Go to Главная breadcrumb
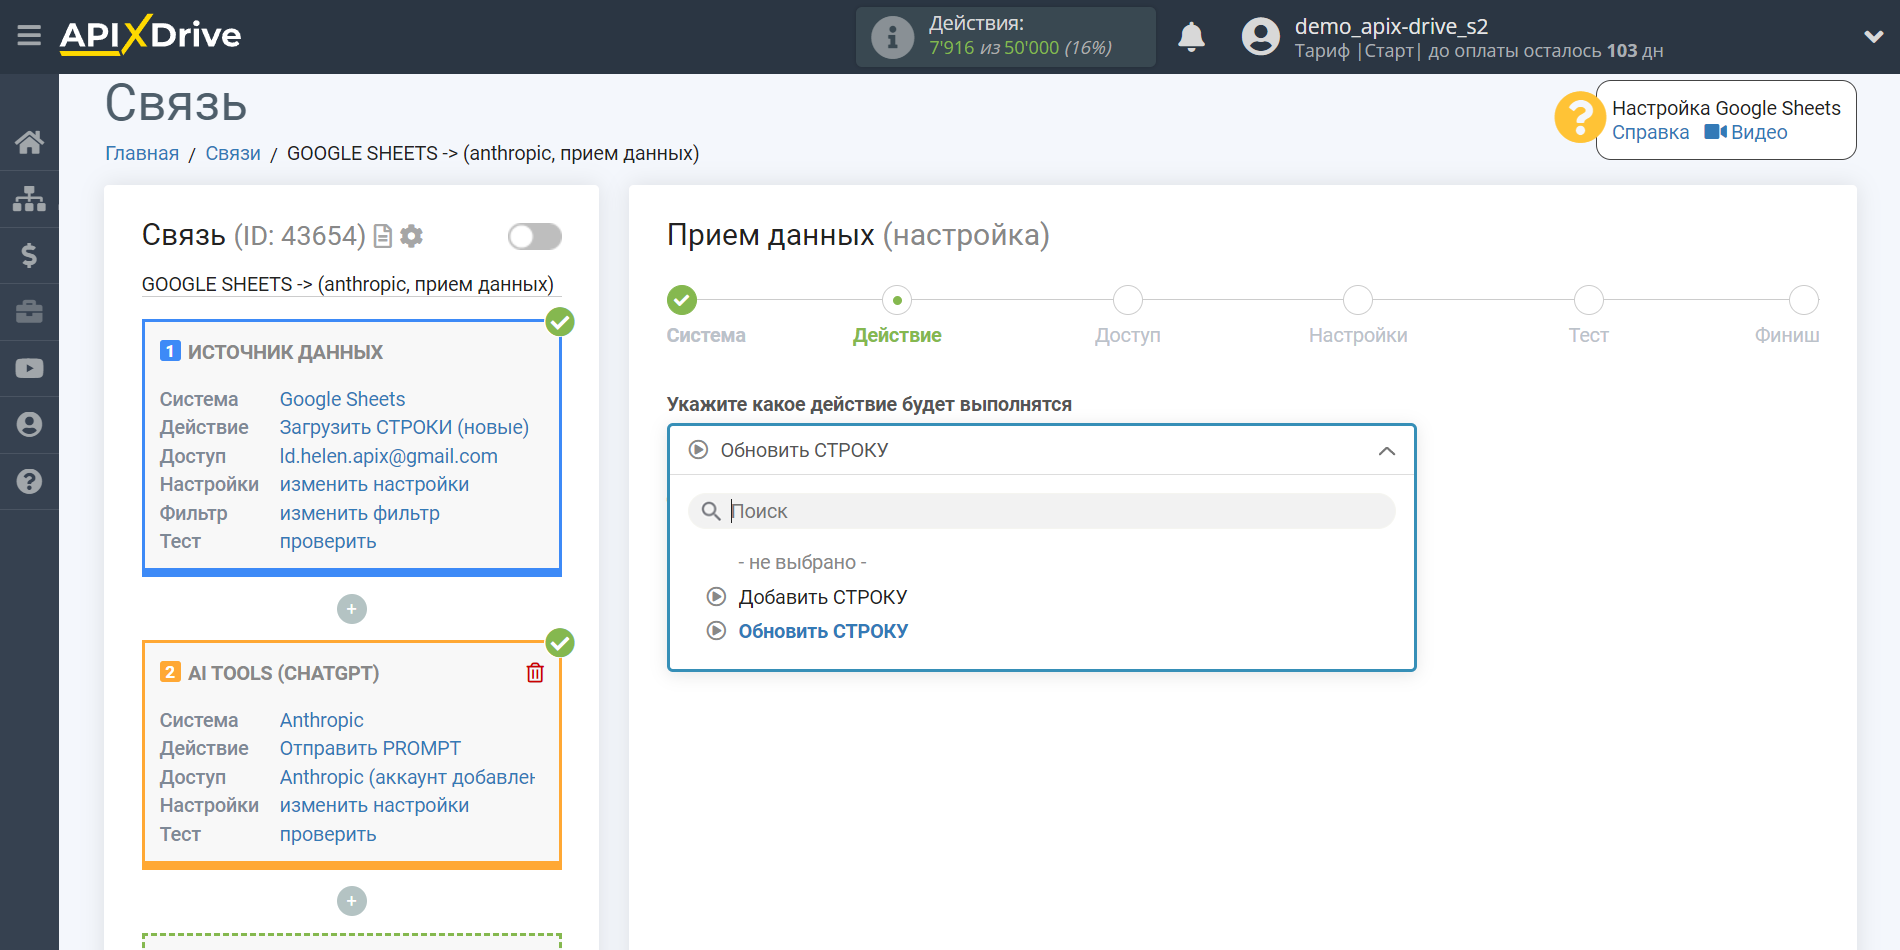 (x=142, y=153)
